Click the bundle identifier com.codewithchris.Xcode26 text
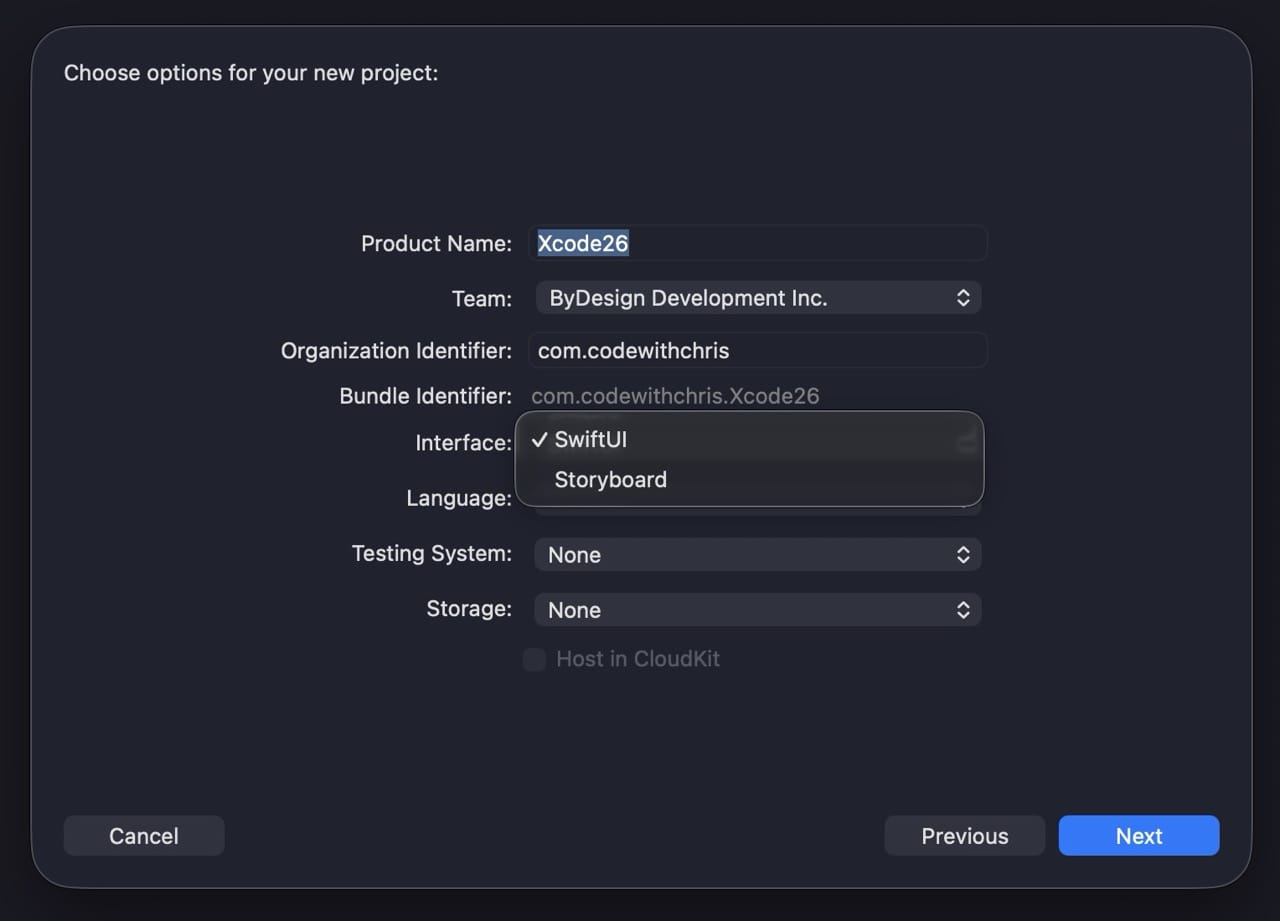1280x921 pixels. click(675, 396)
